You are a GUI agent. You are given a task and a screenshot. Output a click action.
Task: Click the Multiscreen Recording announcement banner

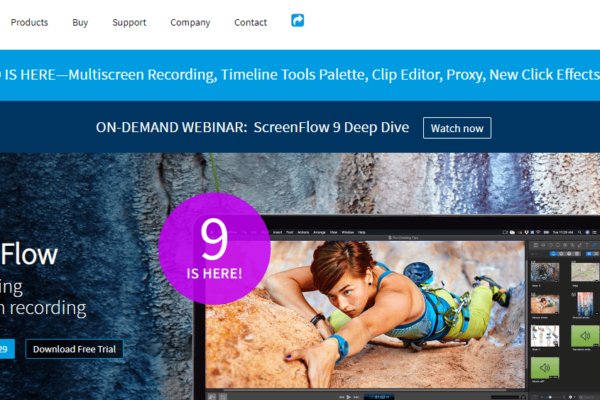(300, 75)
